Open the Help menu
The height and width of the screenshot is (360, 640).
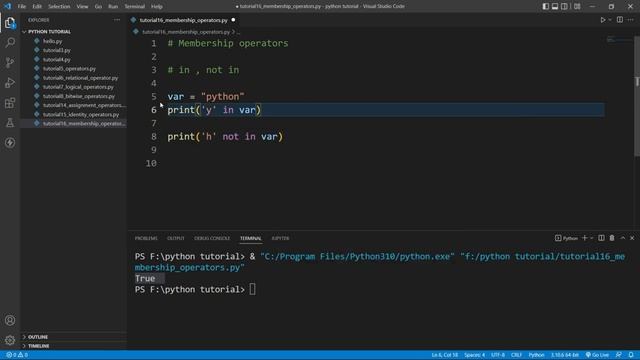click(157, 6)
